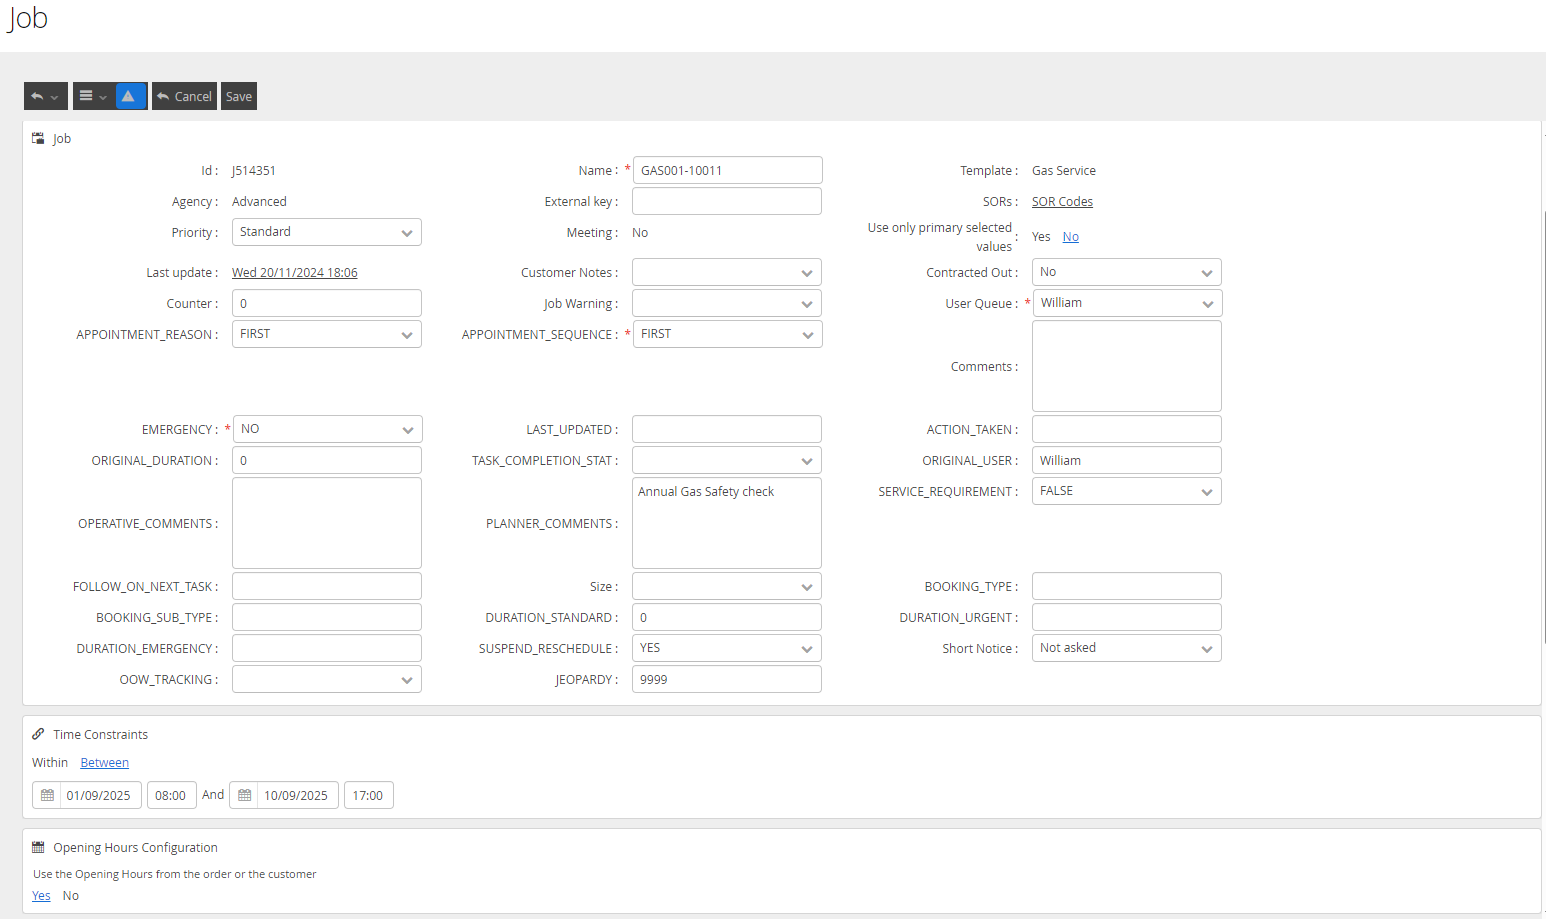The height and width of the screenshot is (919, 1546).
Task: Set Opening Hours option to No
Action: tap(71, 896)
